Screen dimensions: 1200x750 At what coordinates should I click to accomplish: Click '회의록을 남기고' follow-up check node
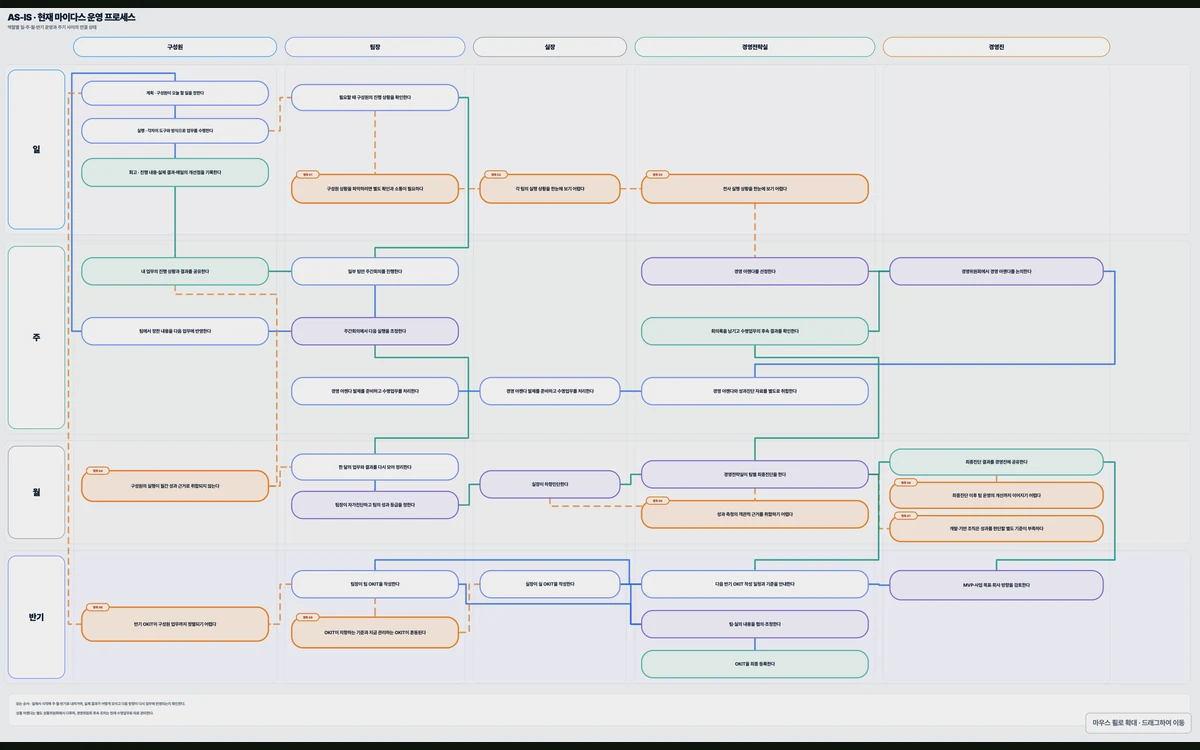[755, 331]
